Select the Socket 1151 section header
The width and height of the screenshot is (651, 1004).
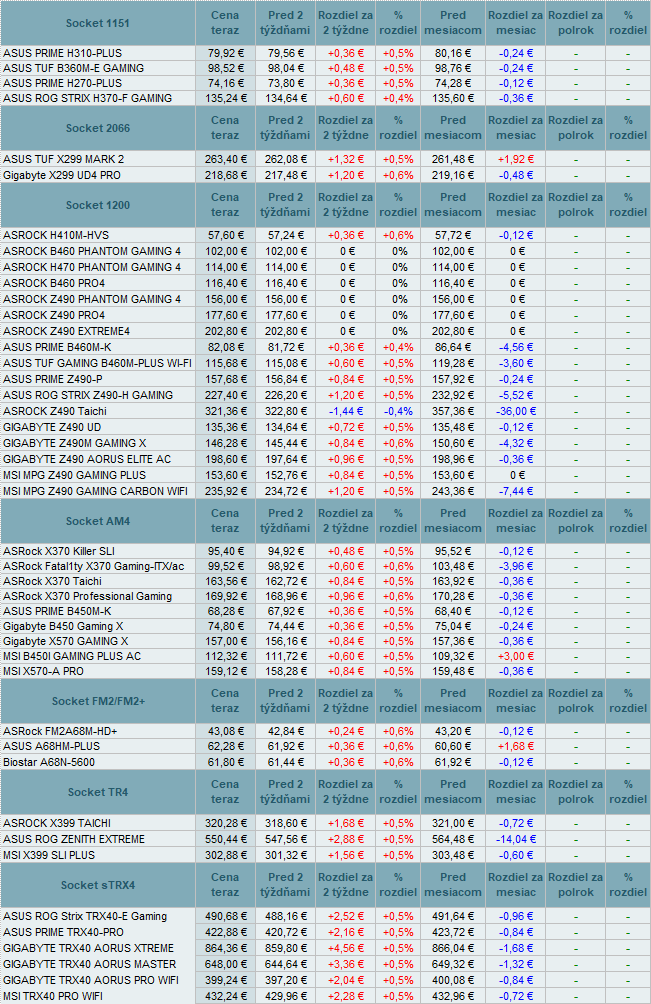(97, 23)
